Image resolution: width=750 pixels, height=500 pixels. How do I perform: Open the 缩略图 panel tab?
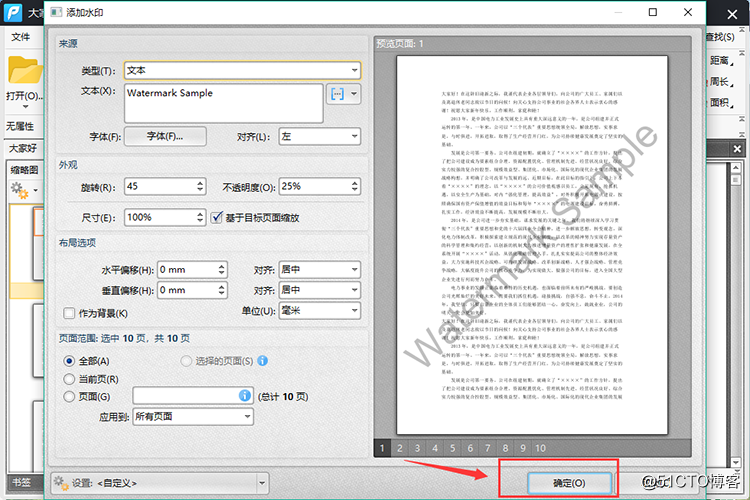coord(24,170)
